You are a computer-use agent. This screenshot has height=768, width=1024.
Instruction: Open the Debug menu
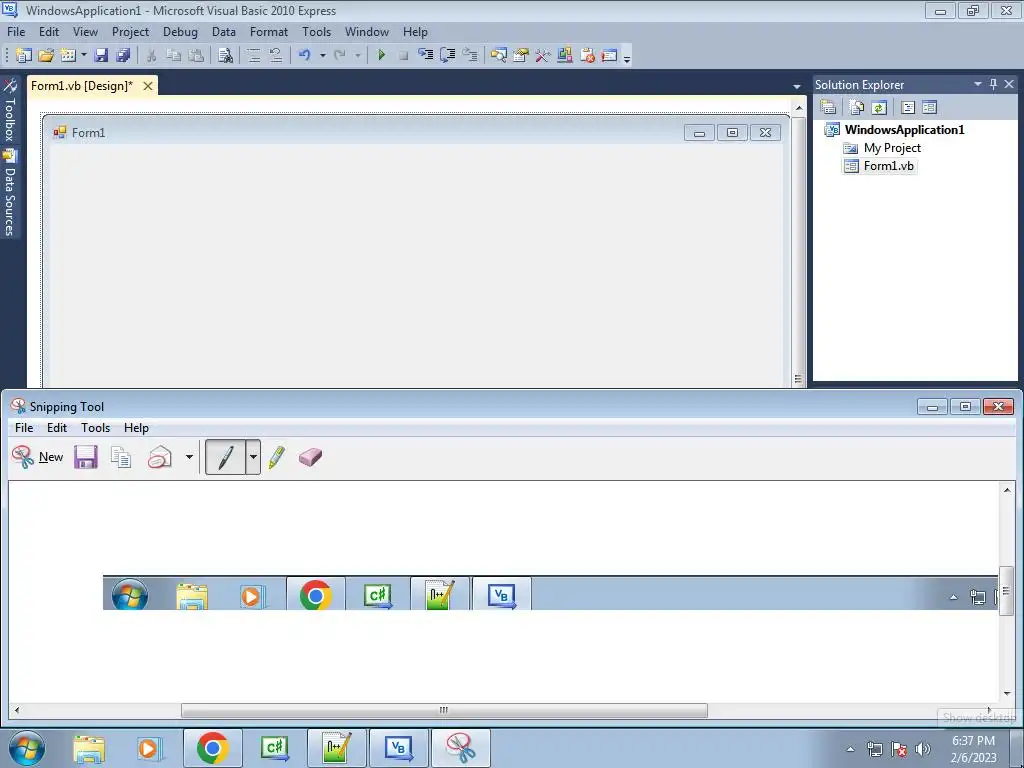(180, 31)
